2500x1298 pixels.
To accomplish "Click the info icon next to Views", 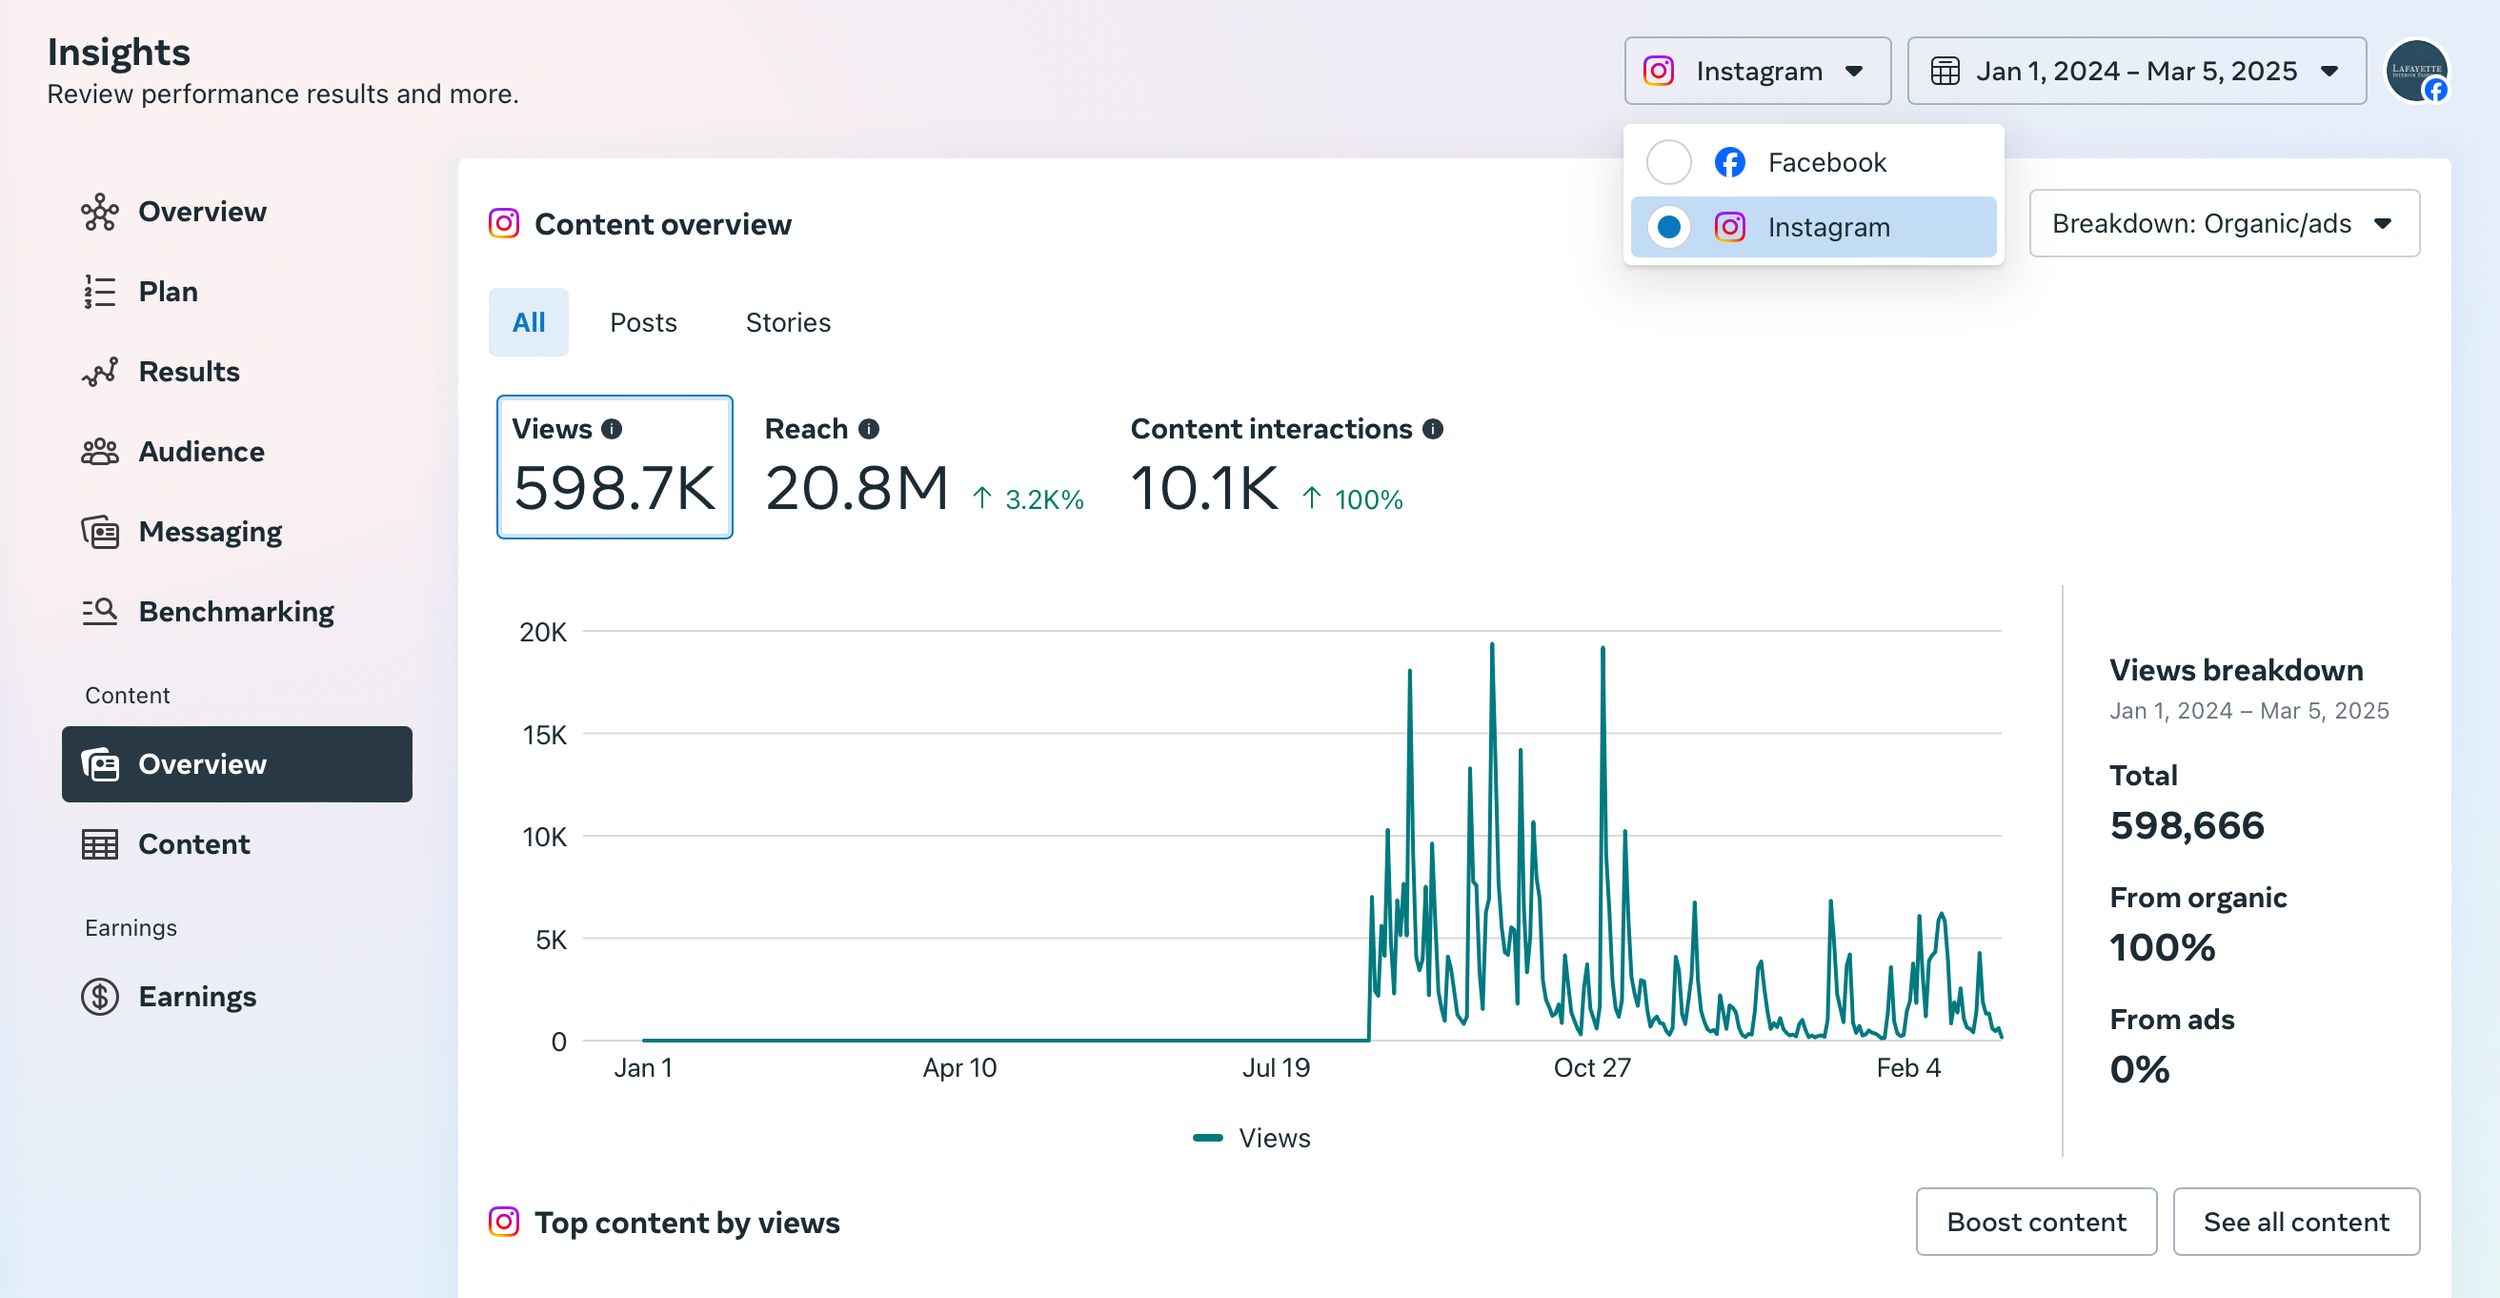I will tap(612, 429).
